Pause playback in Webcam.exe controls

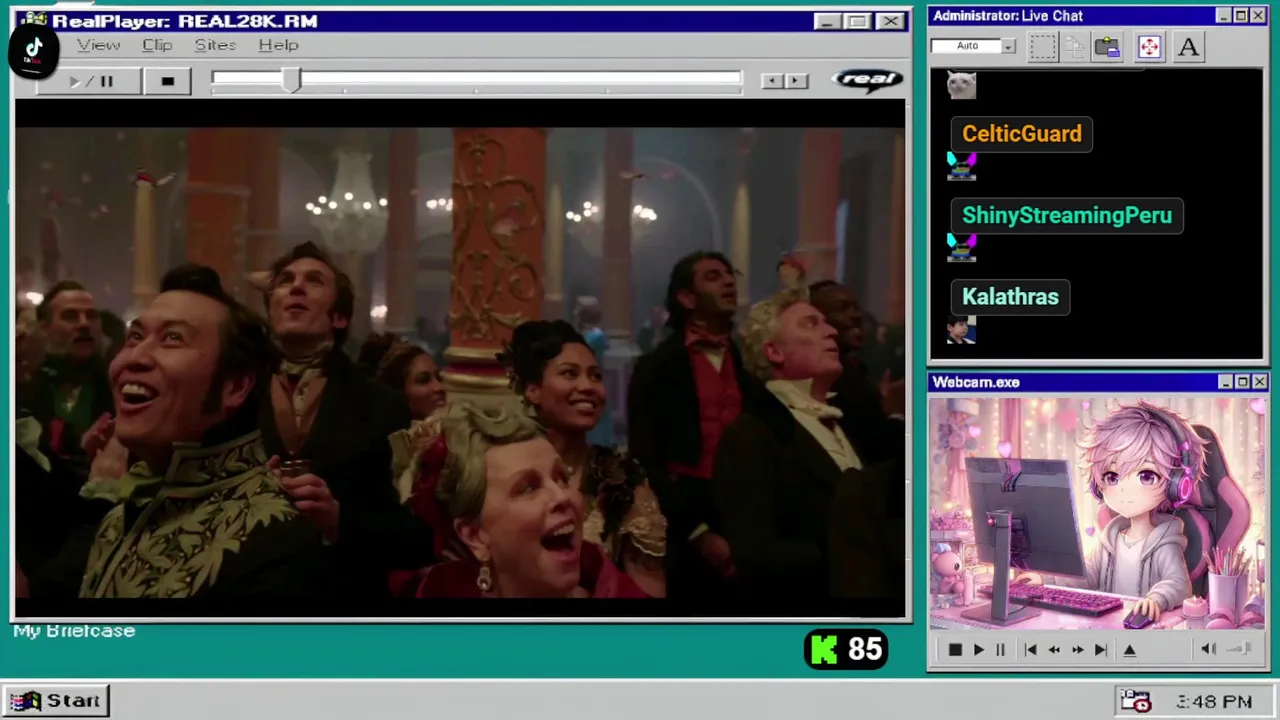click(1000, 650)
